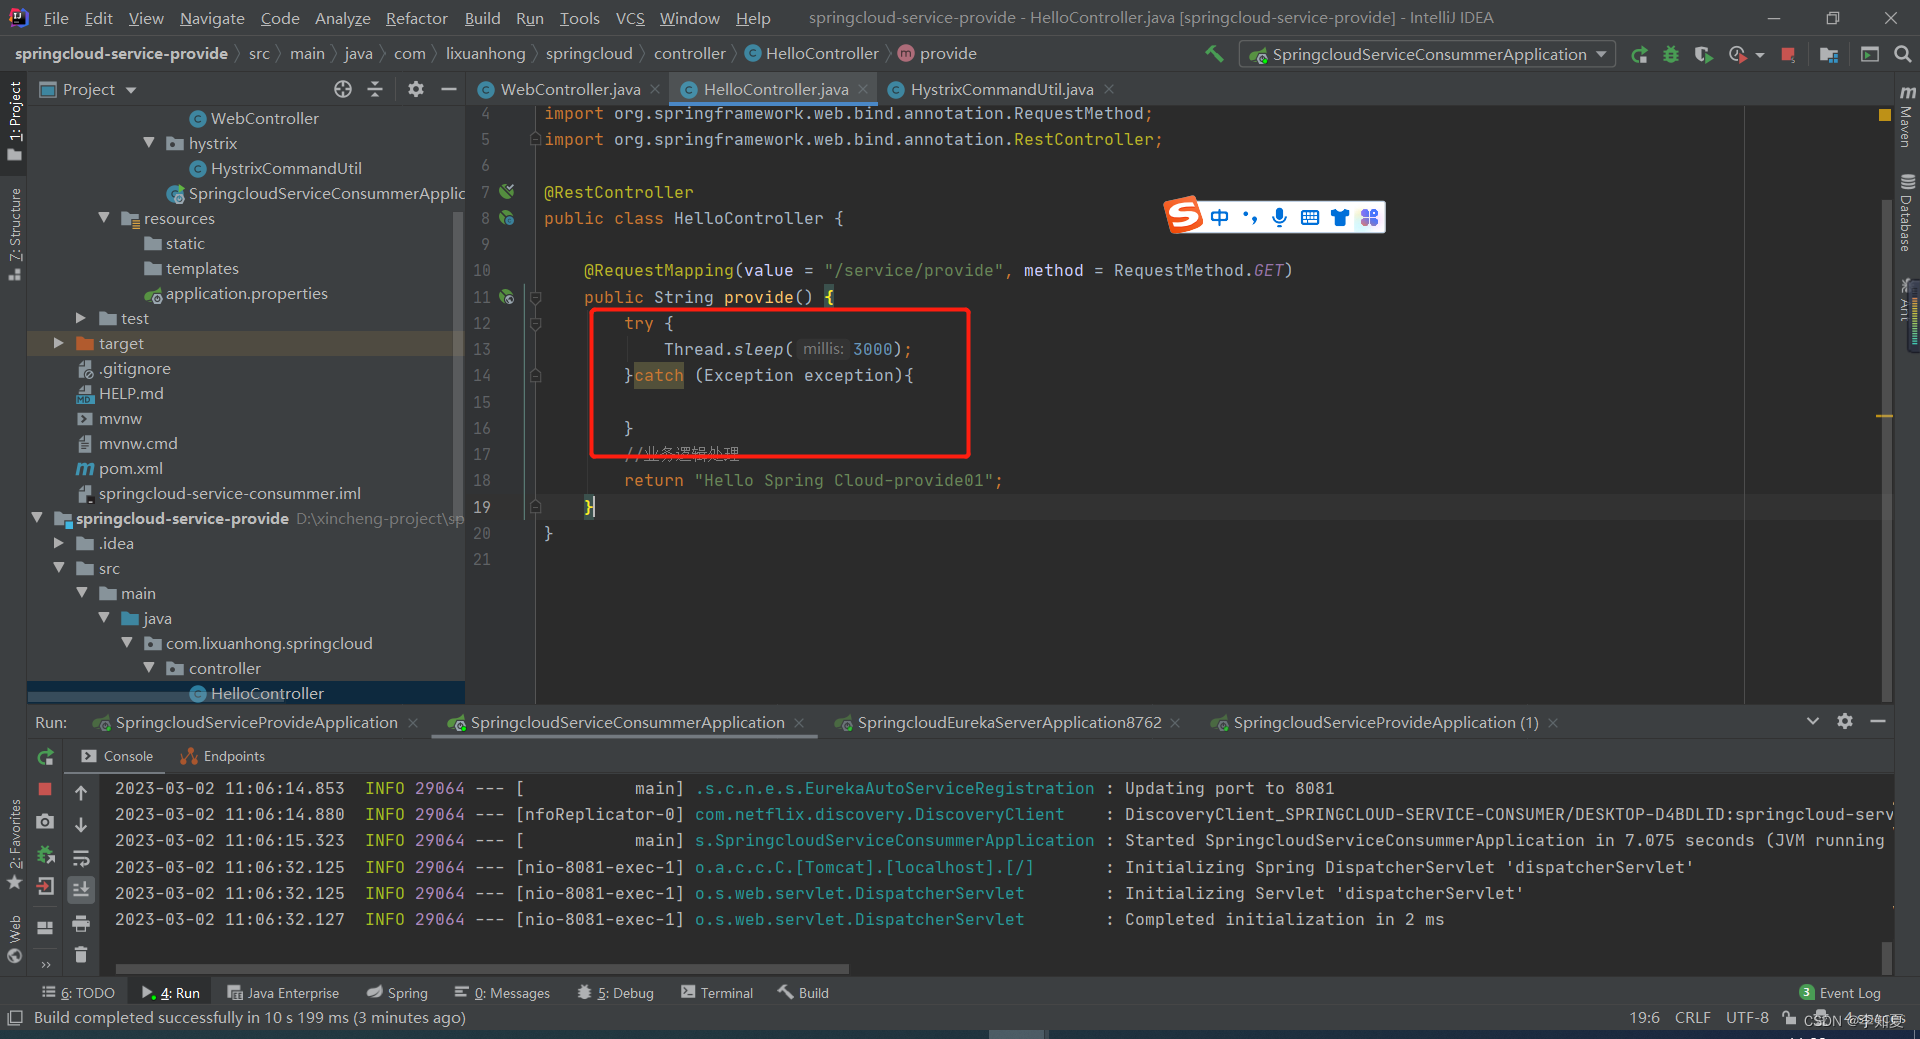The height and width of the screenshot is (1039, 1920).
Task: Collapse the hystrix folder
Action: coord(149,143)
